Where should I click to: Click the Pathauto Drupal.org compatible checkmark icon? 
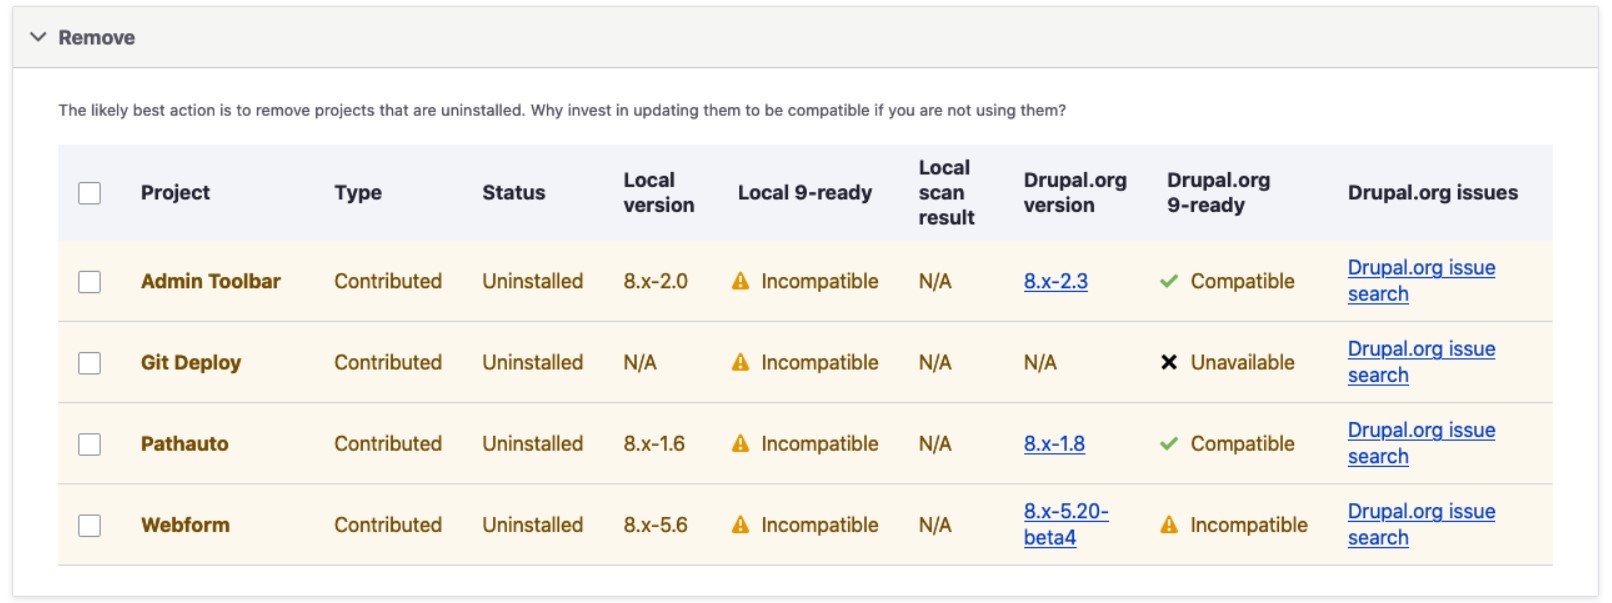pos(1168,443)
